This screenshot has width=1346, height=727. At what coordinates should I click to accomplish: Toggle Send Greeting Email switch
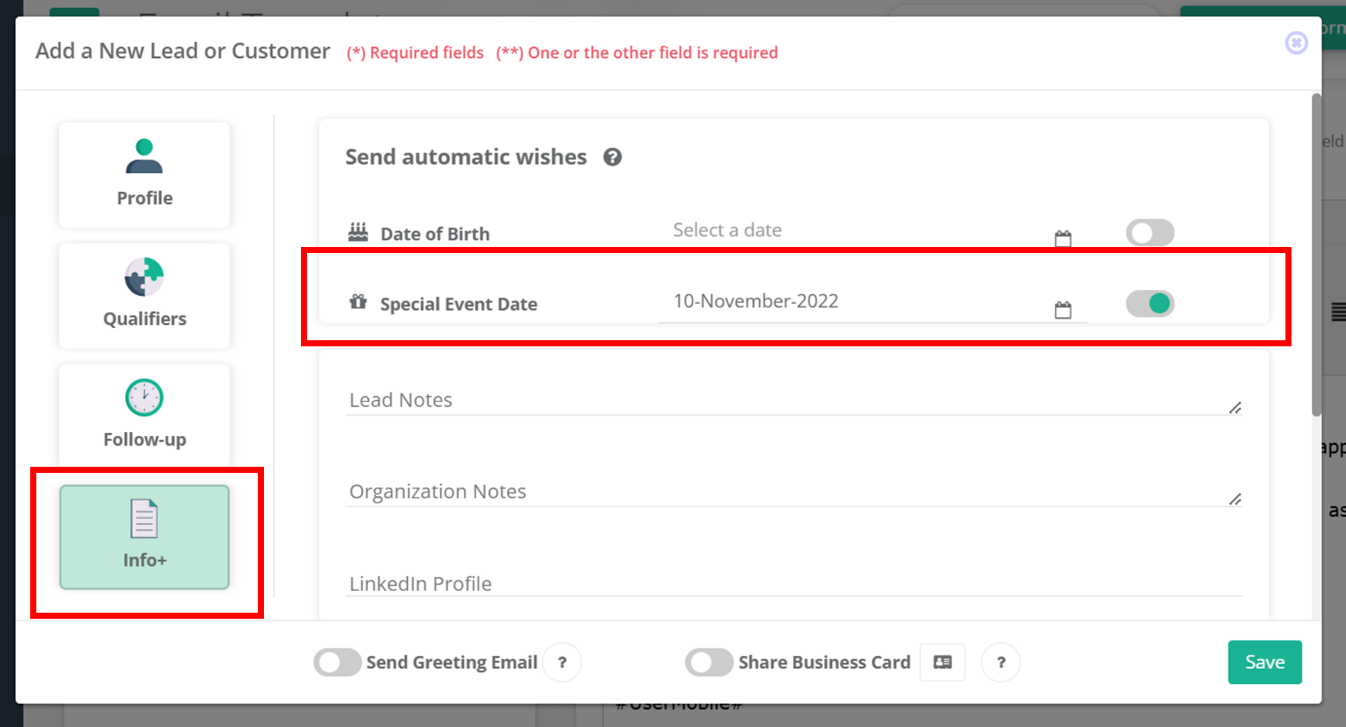click(337, 662)
